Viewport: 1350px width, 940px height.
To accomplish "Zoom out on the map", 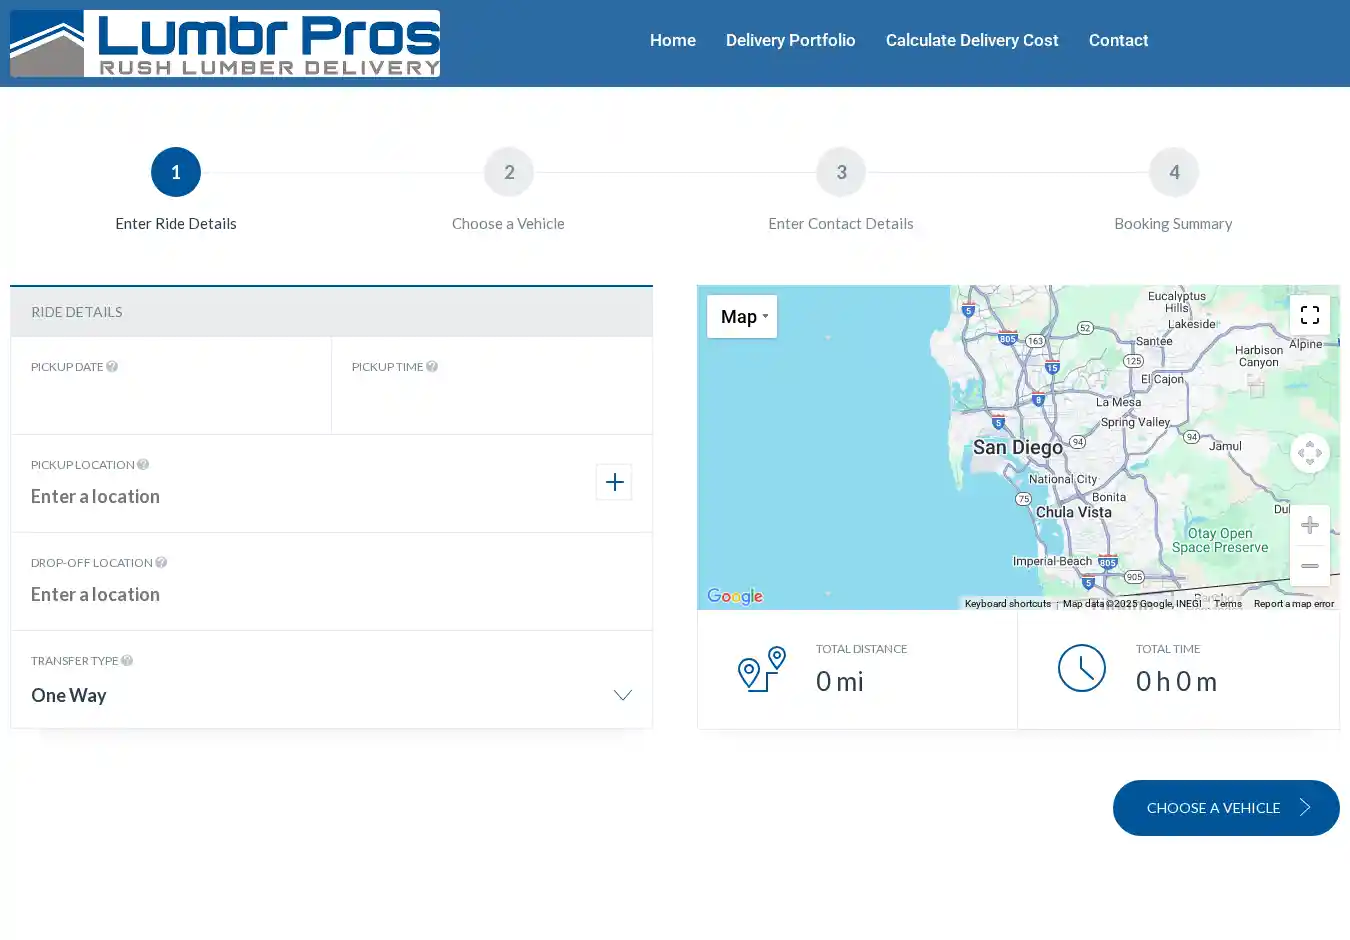I will click(1309, 566).
